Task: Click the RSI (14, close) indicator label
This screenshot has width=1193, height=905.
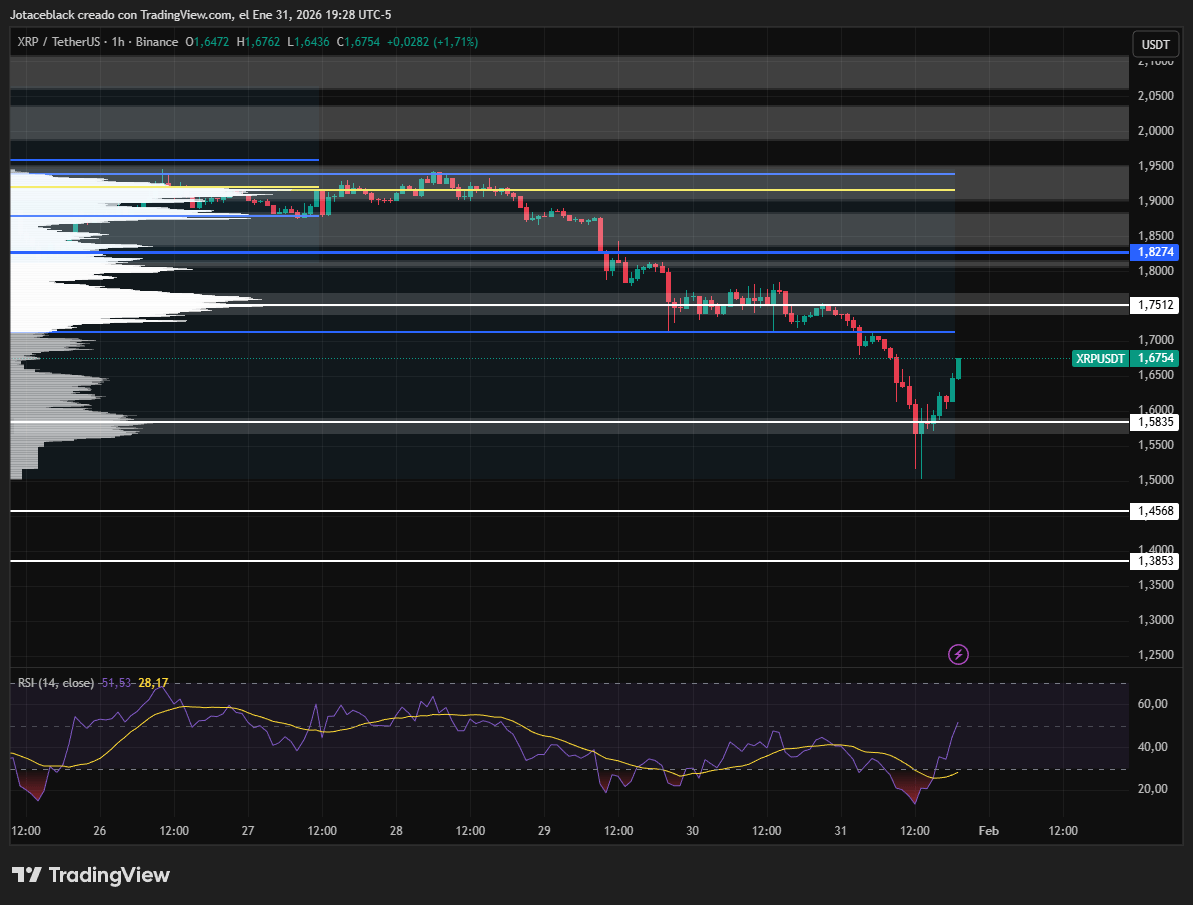Action: tap(55, 683)
